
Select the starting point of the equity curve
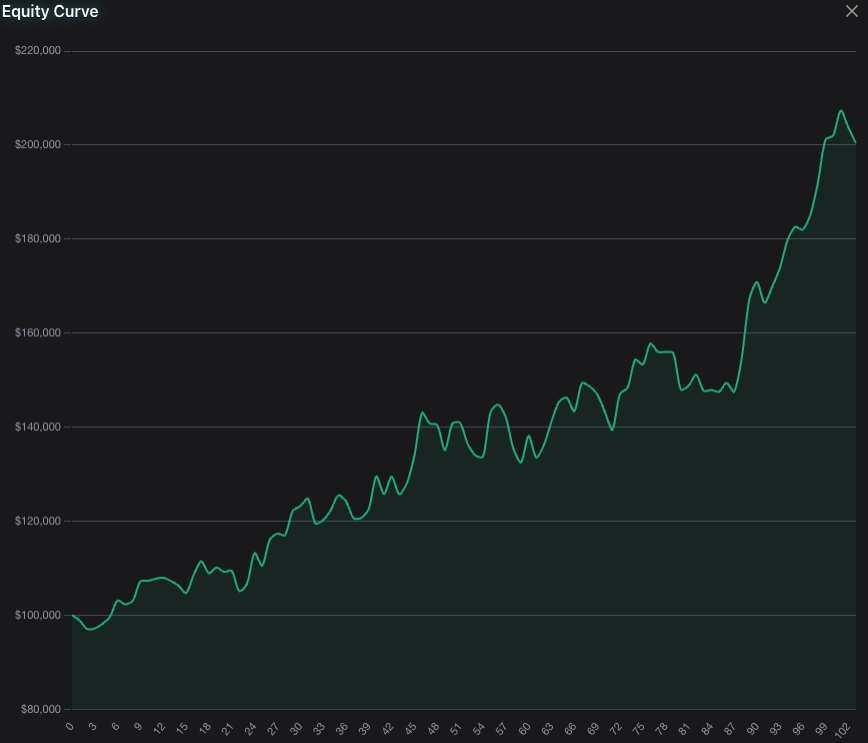click(70, 615)
